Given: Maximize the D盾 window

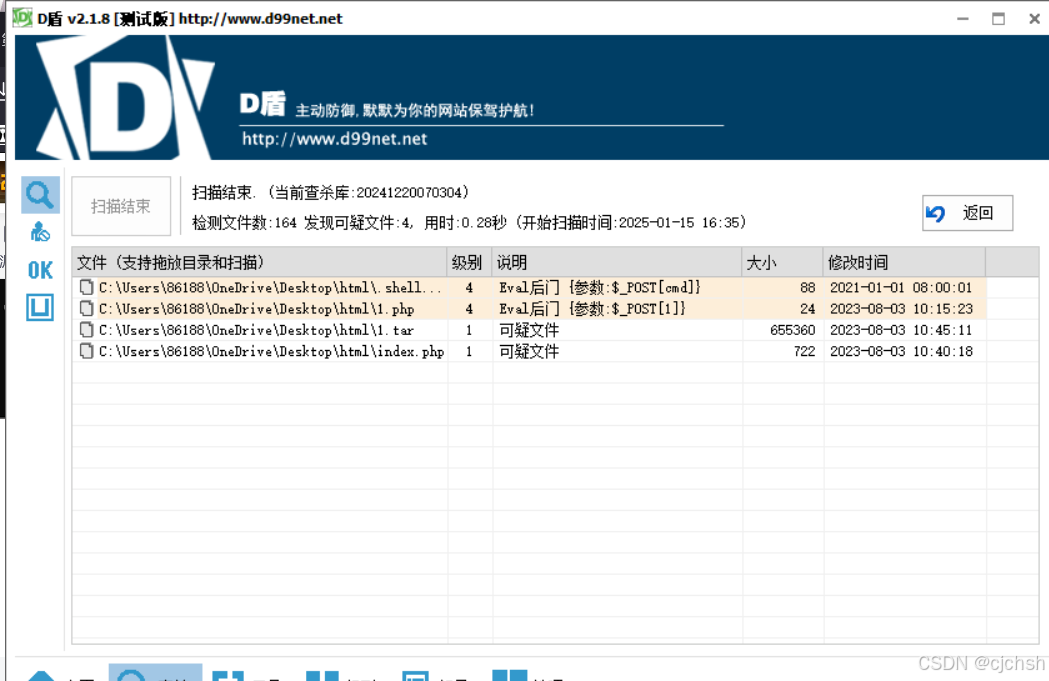Looking at the screenshot, I should click(998, 19).
